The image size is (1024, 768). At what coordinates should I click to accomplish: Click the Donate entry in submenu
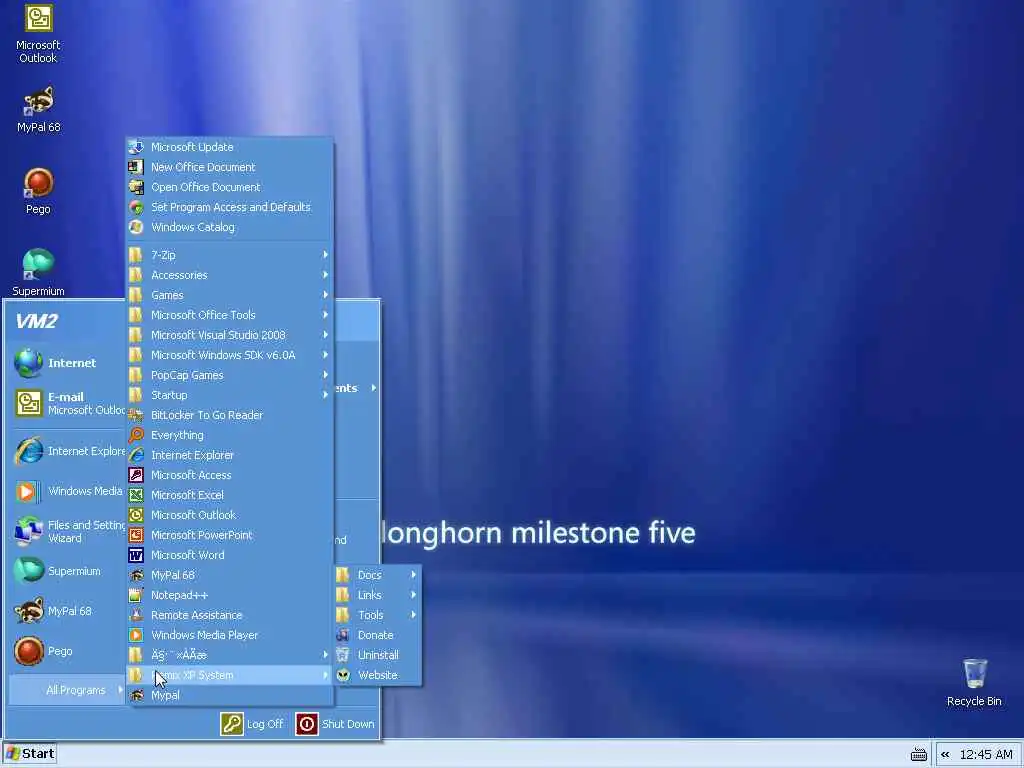tap(377, 635)
